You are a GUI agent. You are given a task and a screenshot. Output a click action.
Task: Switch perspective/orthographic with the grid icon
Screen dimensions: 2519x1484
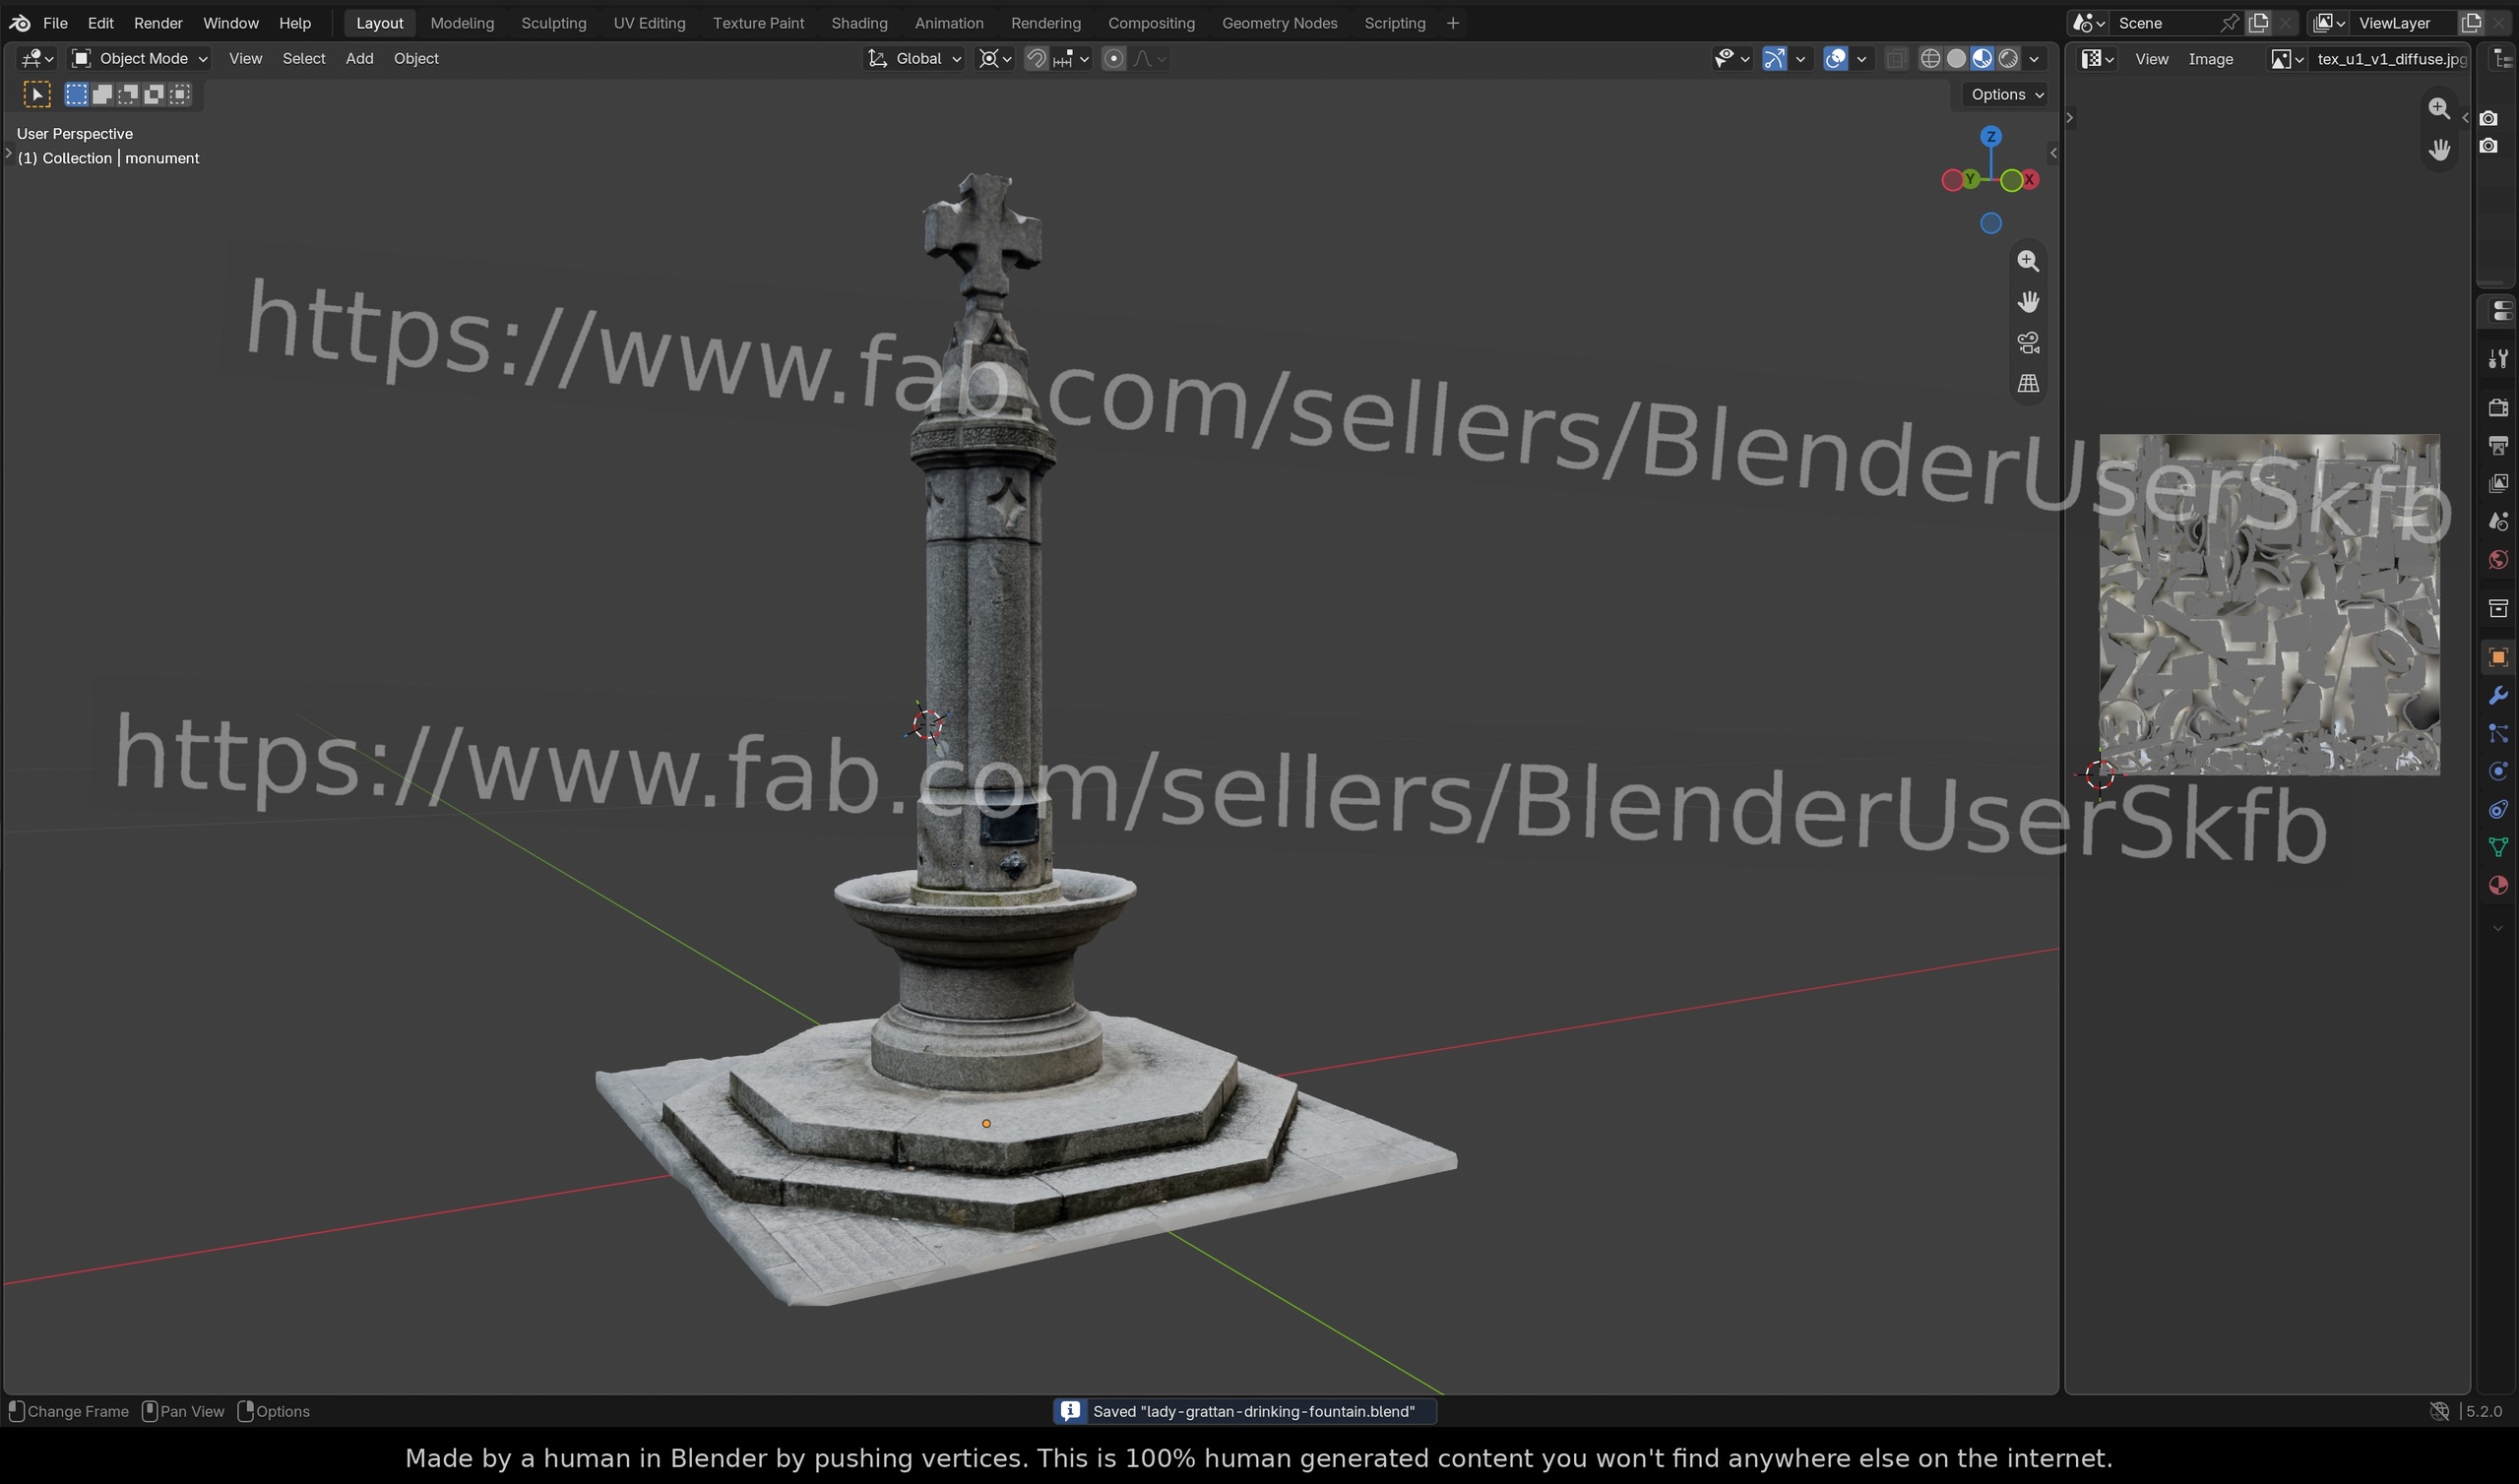pos(2028,384)
